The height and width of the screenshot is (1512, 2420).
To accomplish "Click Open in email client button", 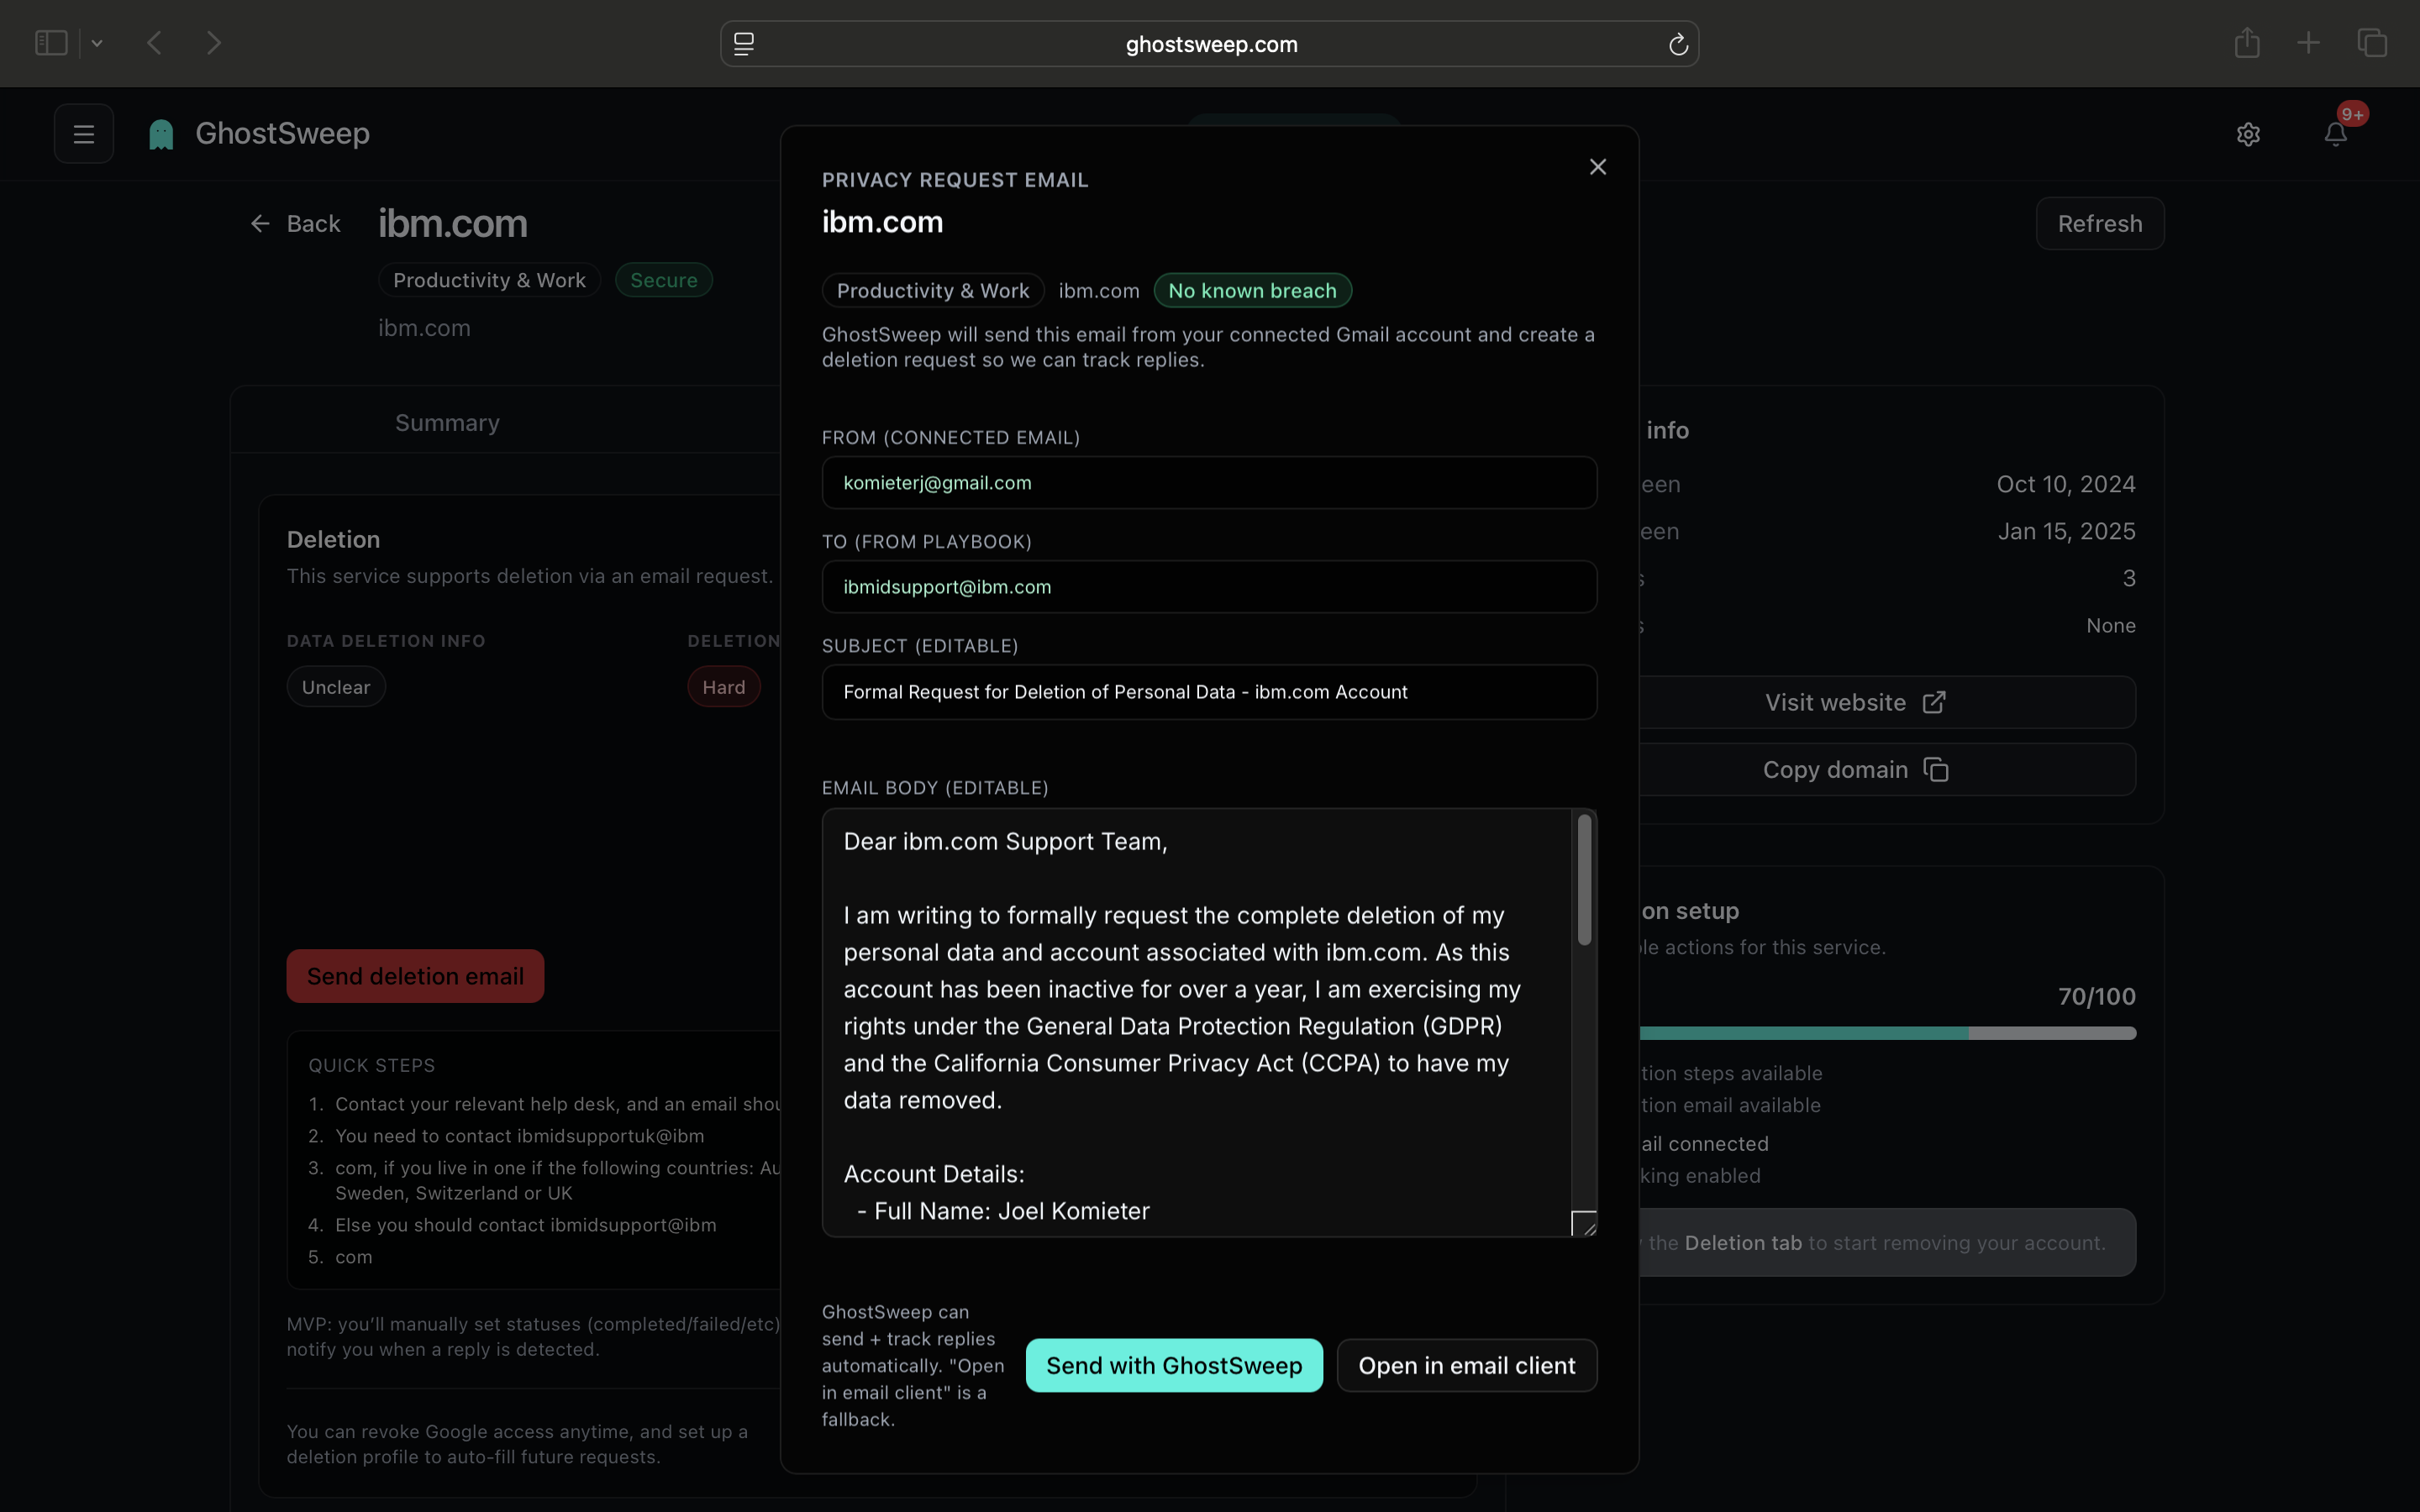I will (x=1466, y=1365).
